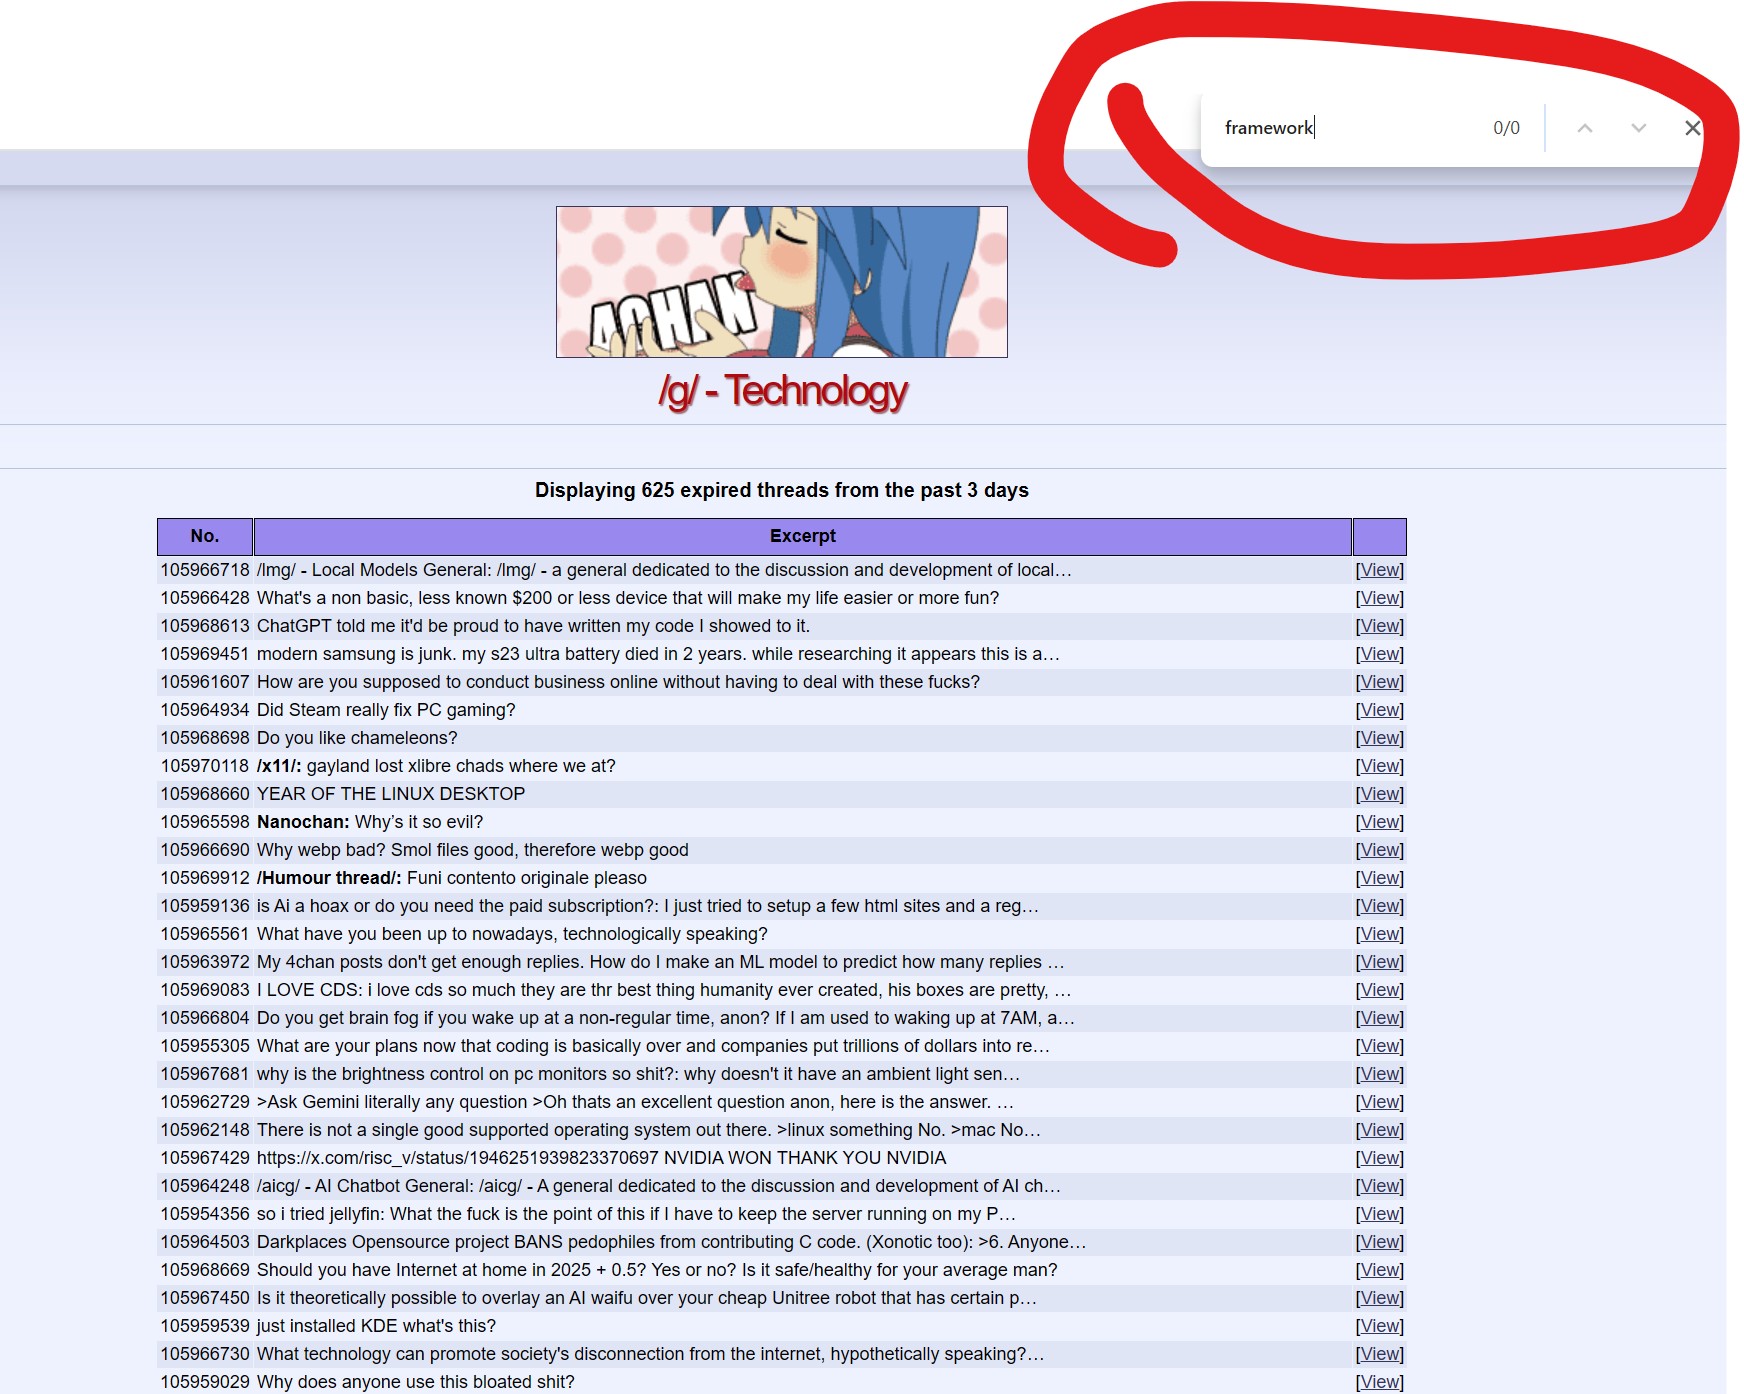View the /Humour thread/
The height and width of the screenshot is (1394, 1744).
point(1380,878)
